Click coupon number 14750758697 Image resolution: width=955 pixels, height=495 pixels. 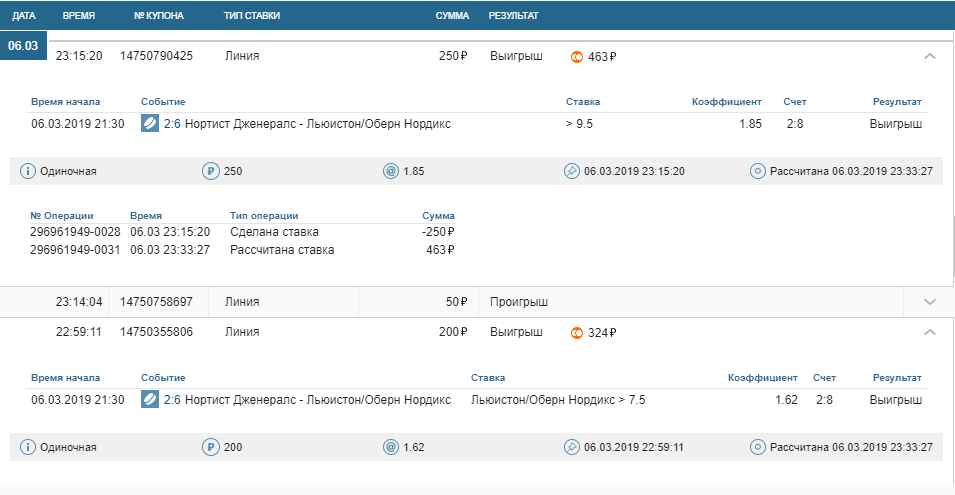coord(156,302)
